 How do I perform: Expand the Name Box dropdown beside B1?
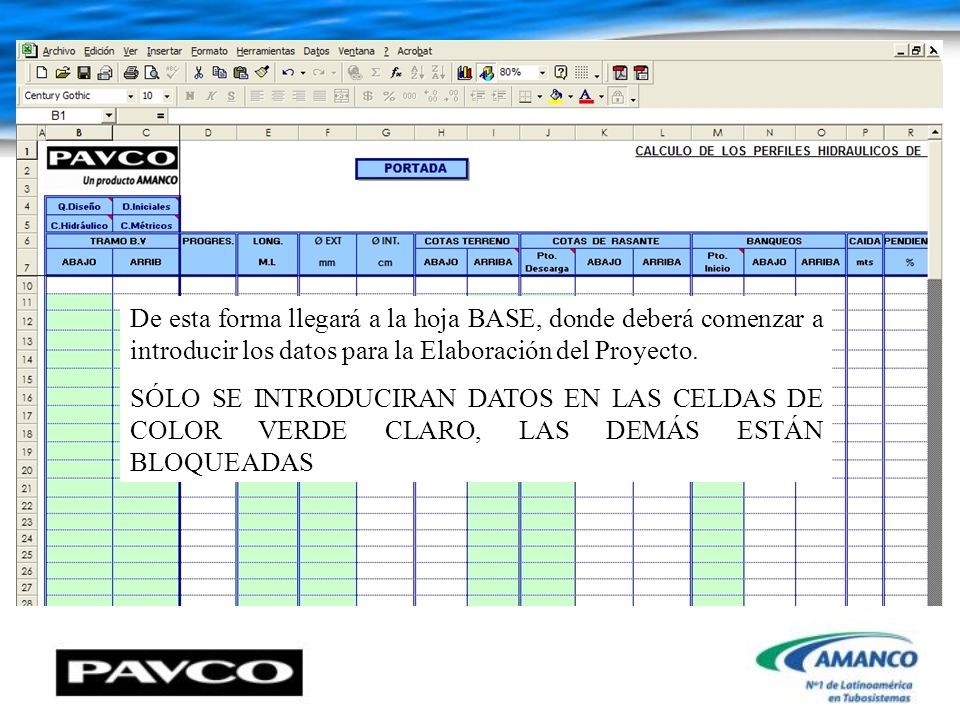pos(108,115)
